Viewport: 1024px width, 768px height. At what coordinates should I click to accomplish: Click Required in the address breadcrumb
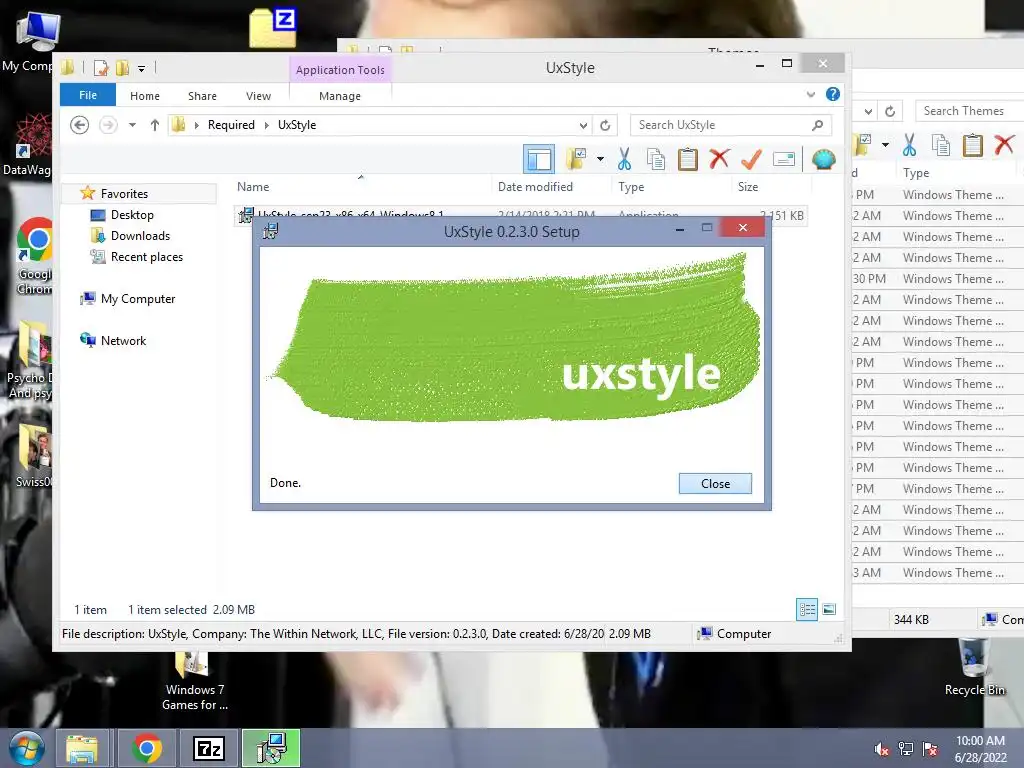[231, 125]
